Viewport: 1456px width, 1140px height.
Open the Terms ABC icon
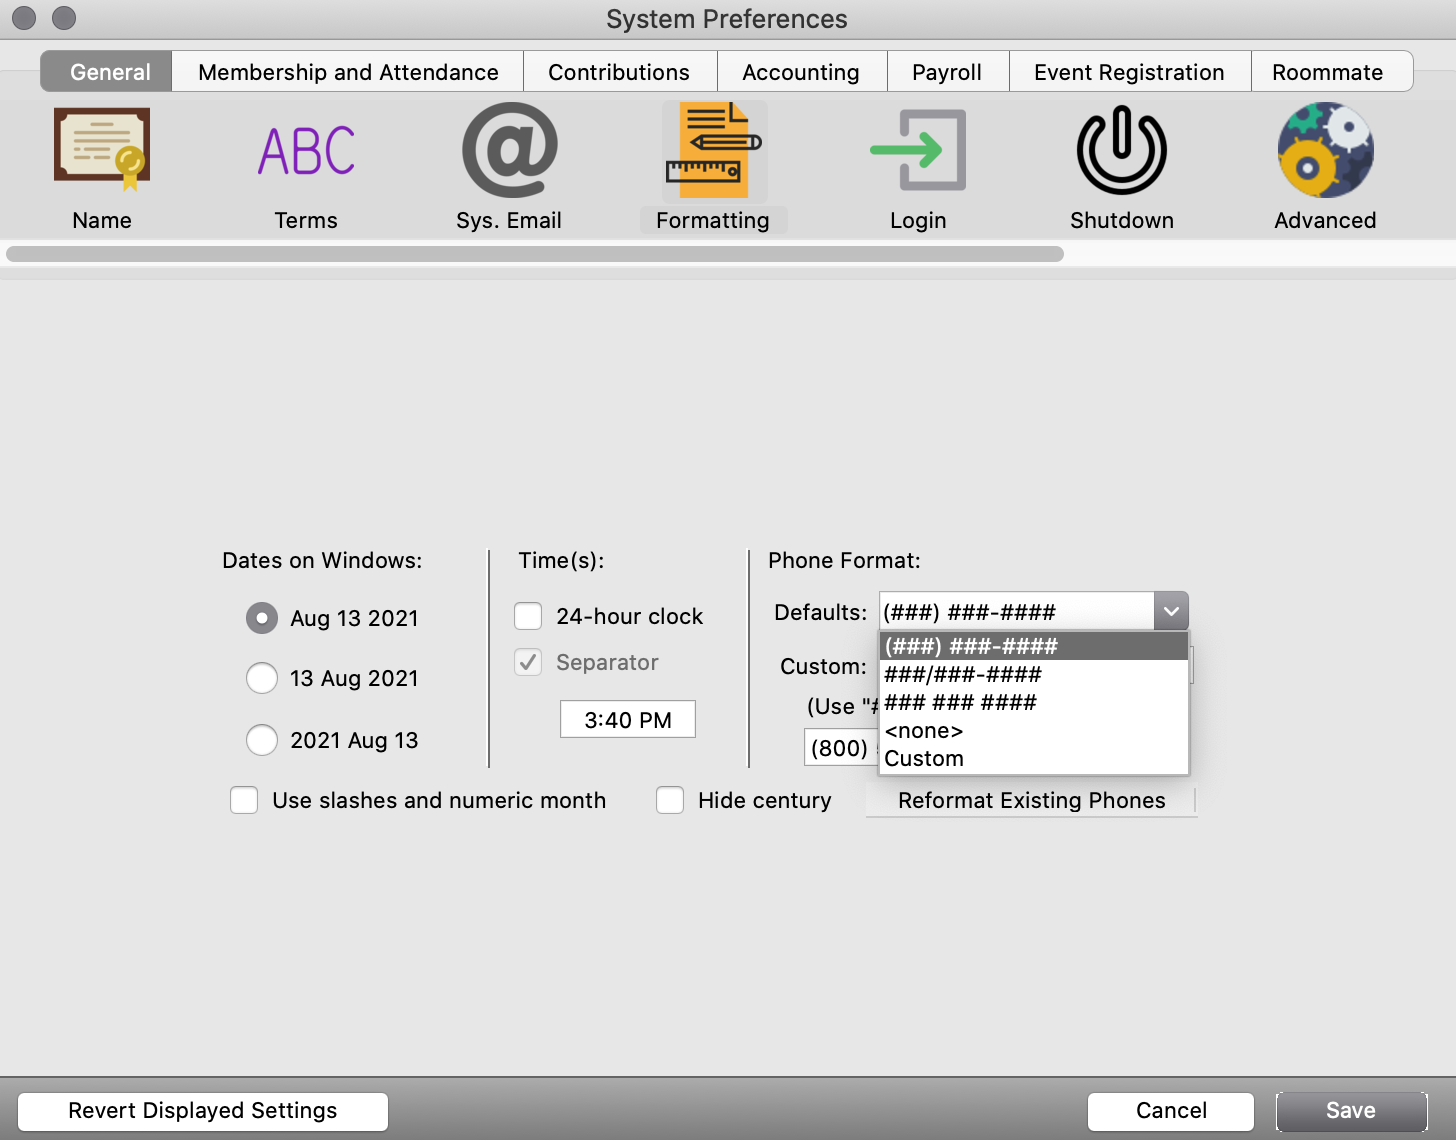(x=306, y=150)
